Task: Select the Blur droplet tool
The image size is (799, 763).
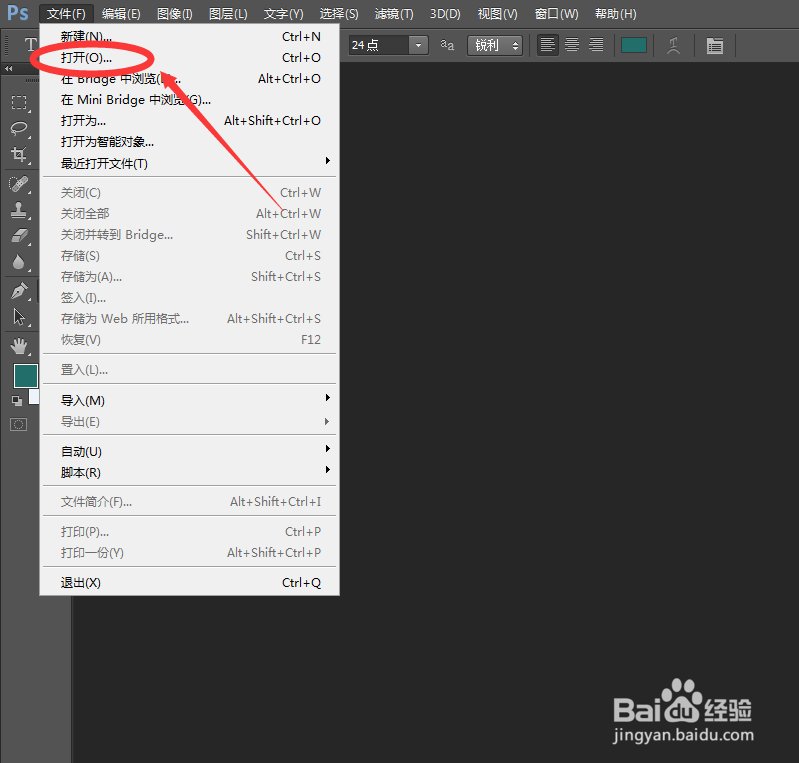Action: click(19, 262)
